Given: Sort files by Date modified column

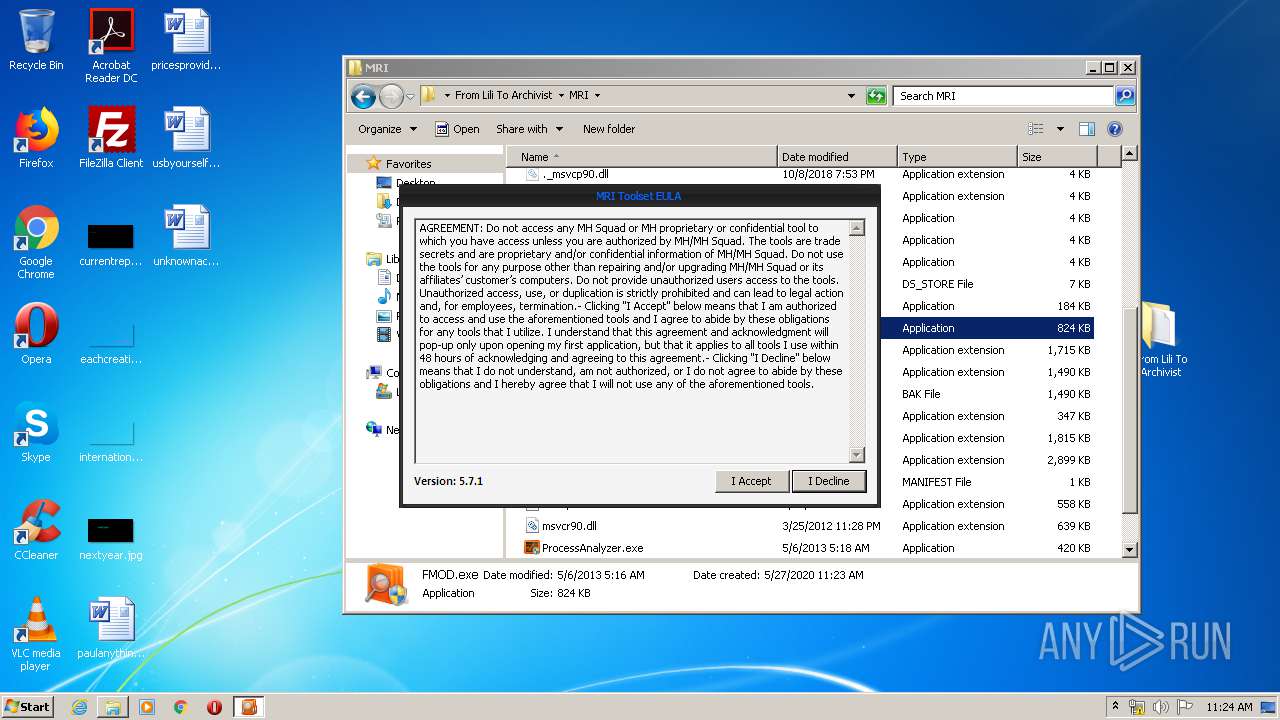Looking at the screenshot, I should tap(837, 157).
